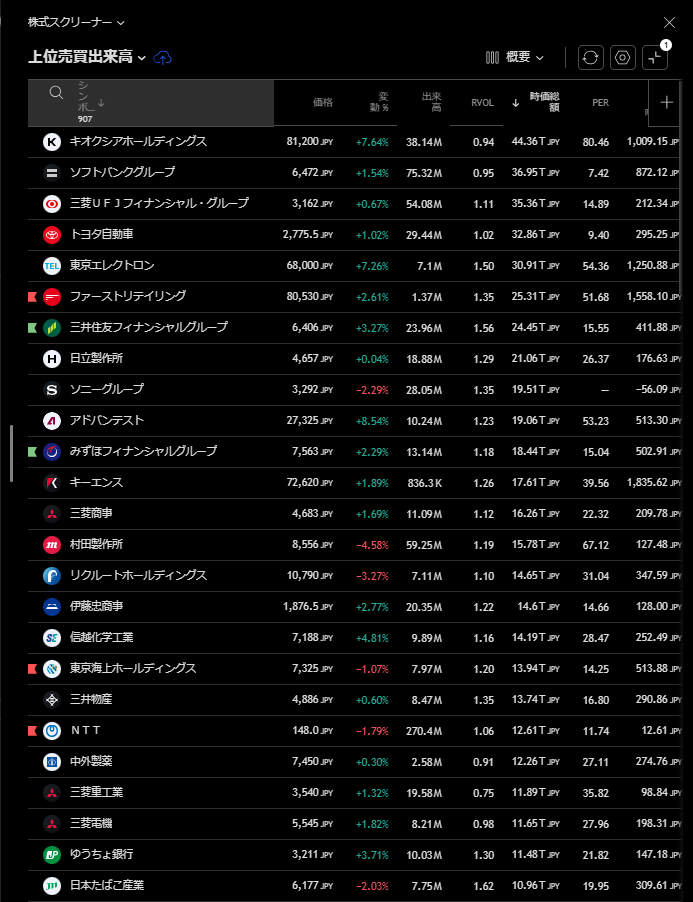The height and width of the screenshot is (902, 693).
Task: Close the screener panel
Action: pyautogui.click(x=669, y=22)
